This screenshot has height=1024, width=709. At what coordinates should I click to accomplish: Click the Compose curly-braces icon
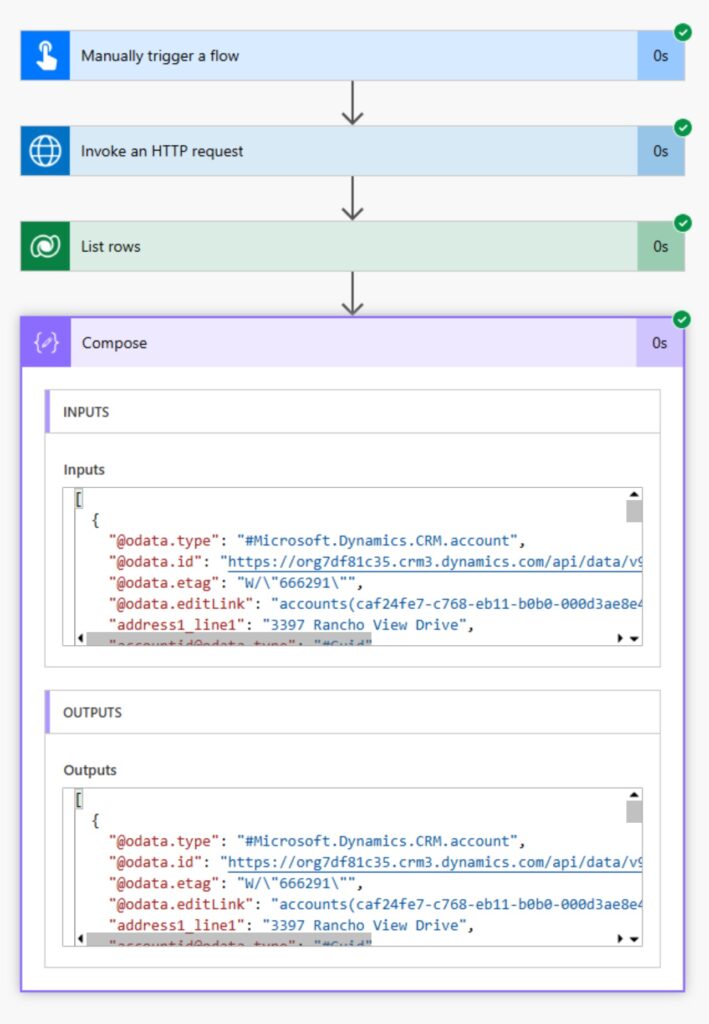click(46, 342)
